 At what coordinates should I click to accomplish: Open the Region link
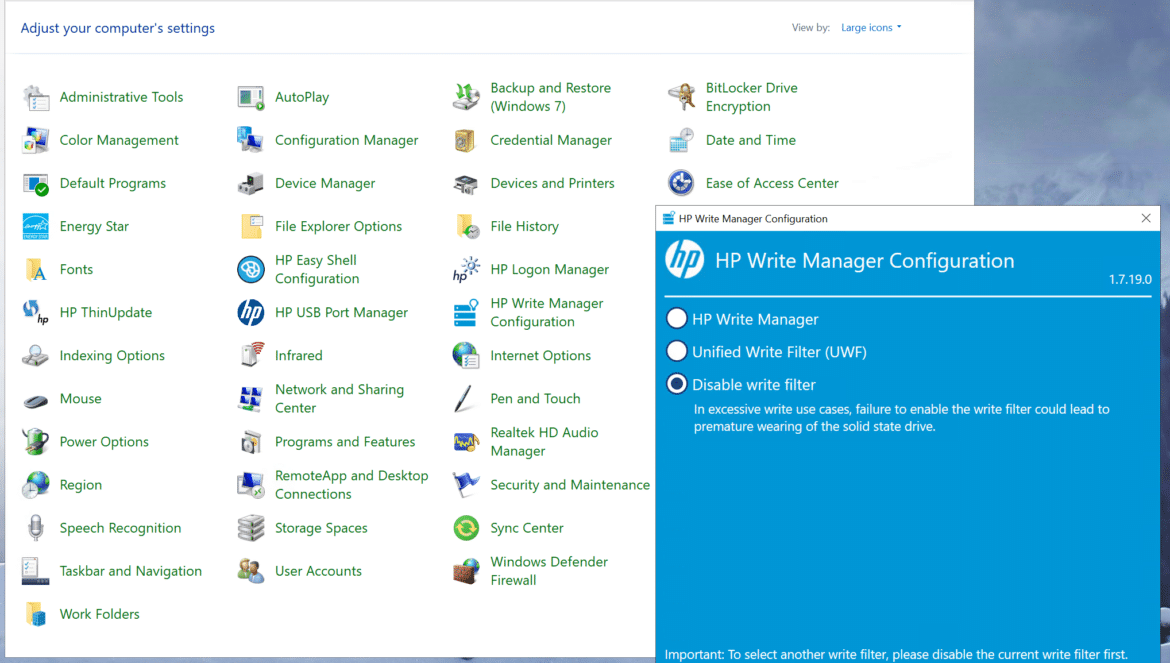click(81, 485)
